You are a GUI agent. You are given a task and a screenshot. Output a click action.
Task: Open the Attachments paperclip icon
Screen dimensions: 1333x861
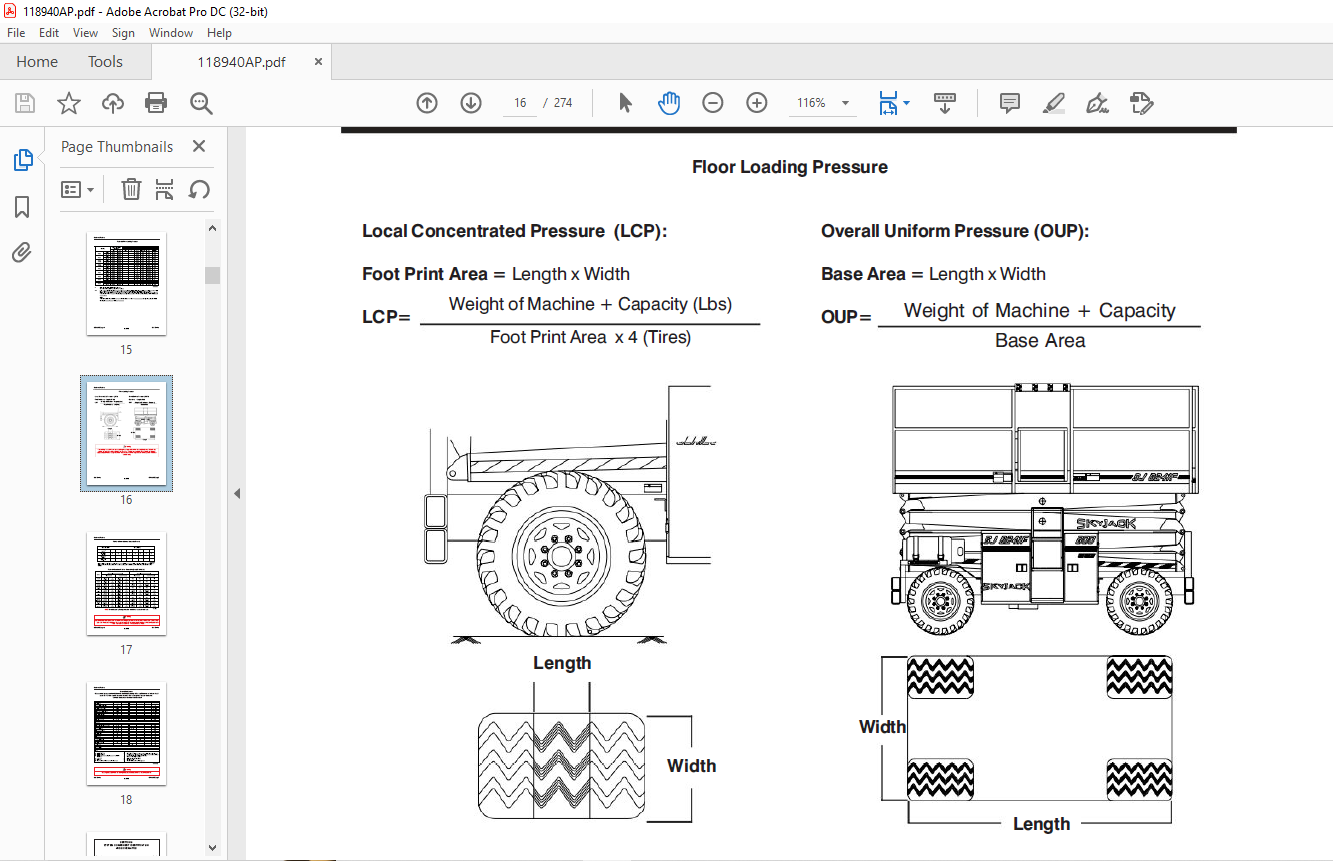tap(22, 252)
